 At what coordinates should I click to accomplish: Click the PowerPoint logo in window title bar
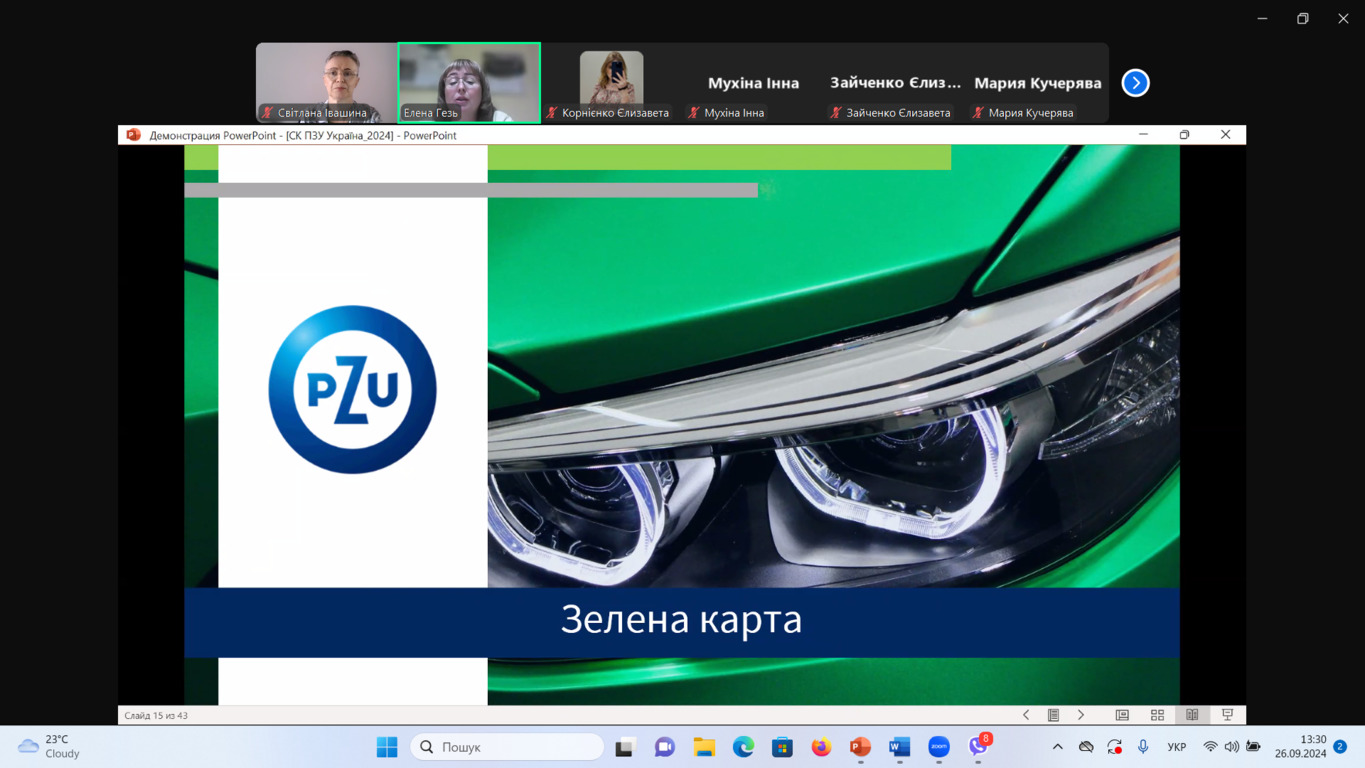(133, 135)
